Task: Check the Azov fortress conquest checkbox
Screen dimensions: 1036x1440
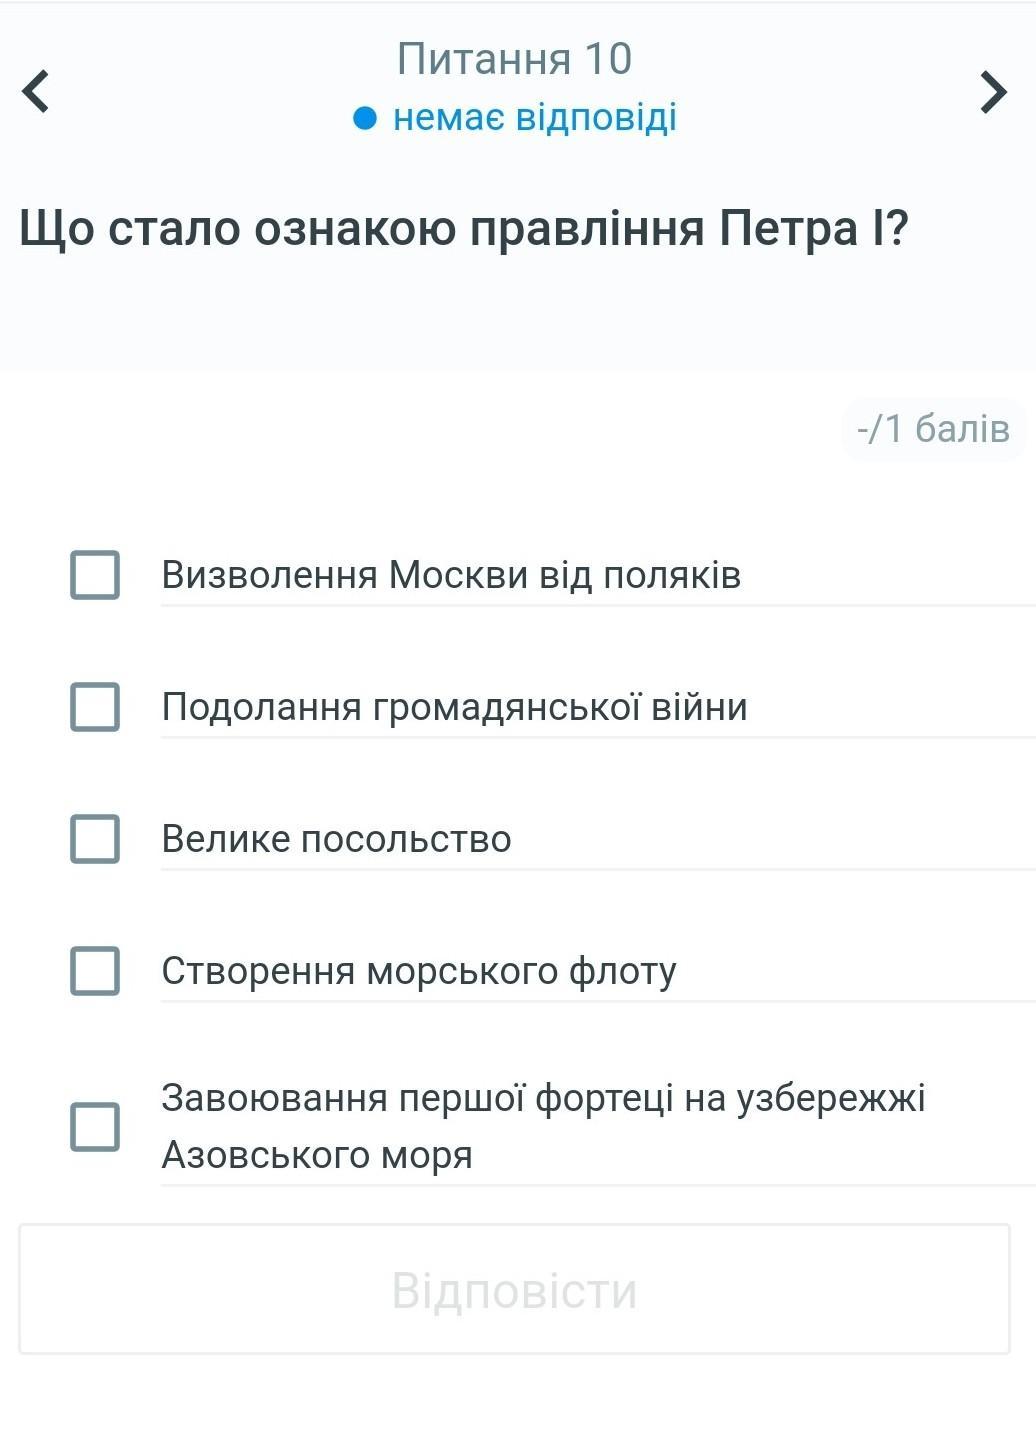Action: coord(95,1127)
